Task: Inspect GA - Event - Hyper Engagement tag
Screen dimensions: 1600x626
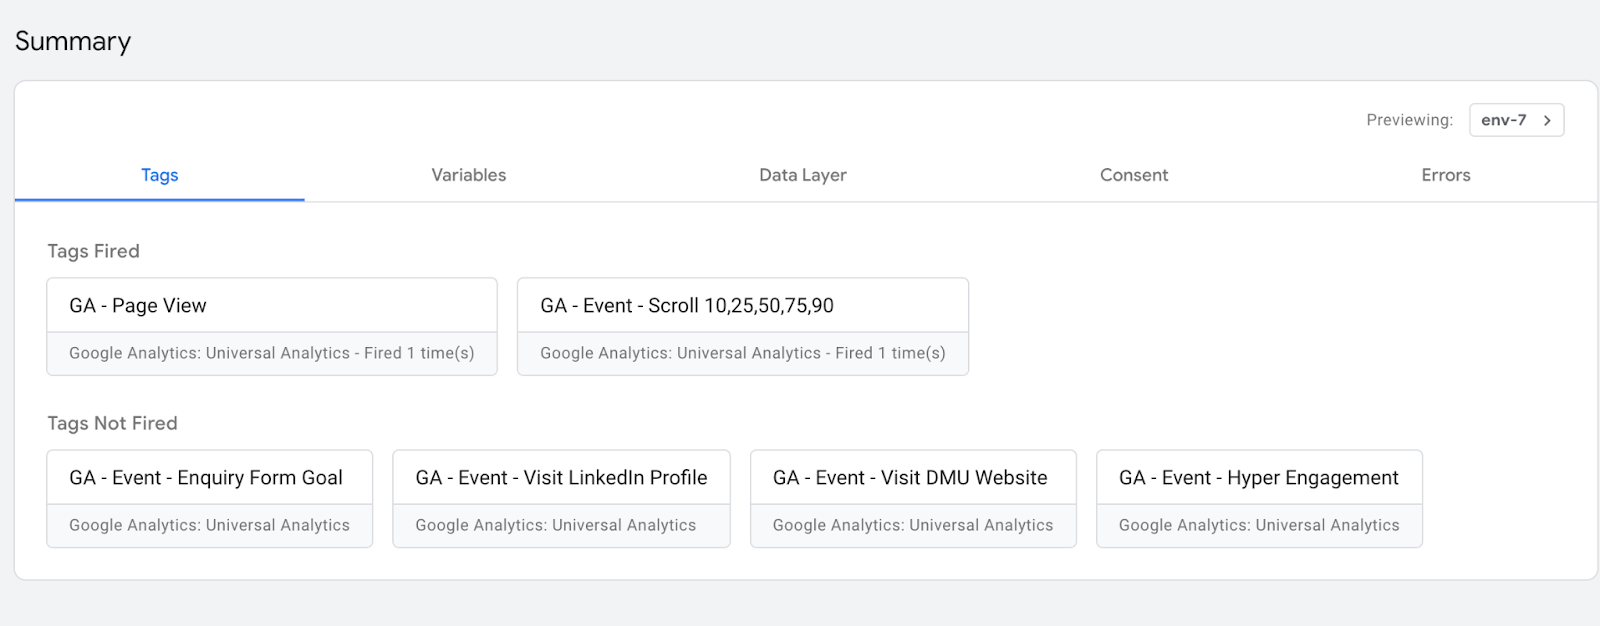Action: pos(1258,478)
